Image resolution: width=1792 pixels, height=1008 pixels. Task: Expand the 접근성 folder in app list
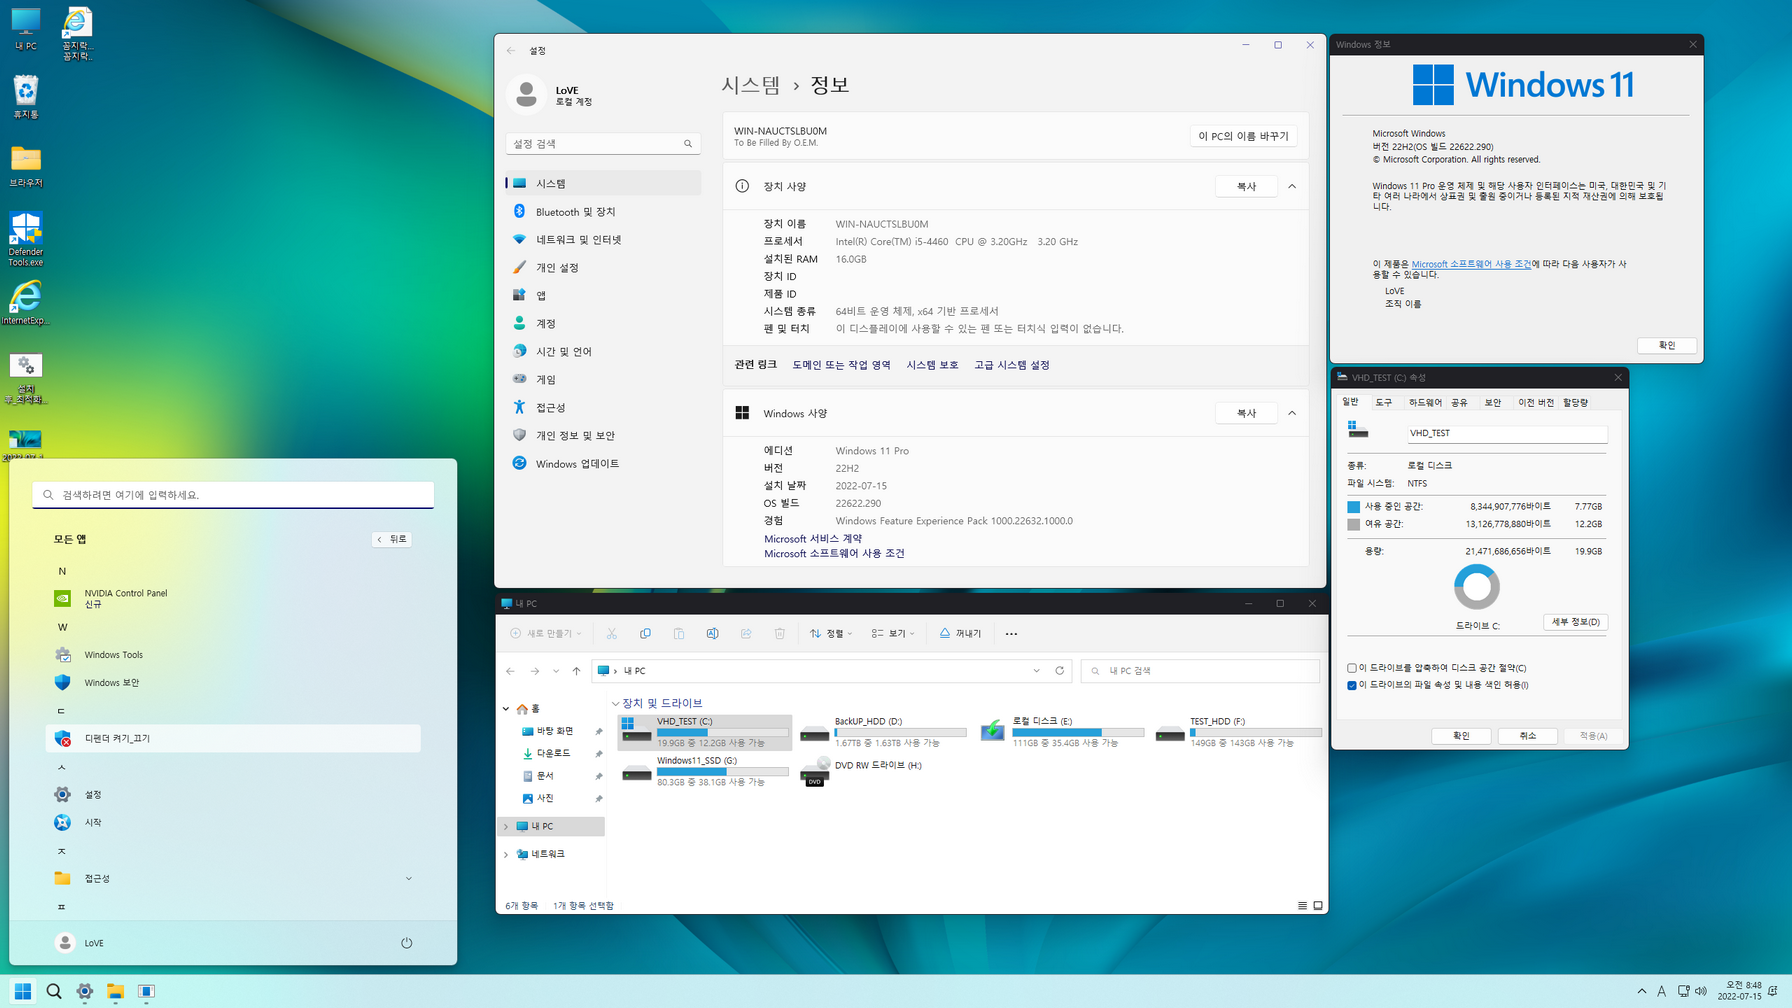coord(408,878)
